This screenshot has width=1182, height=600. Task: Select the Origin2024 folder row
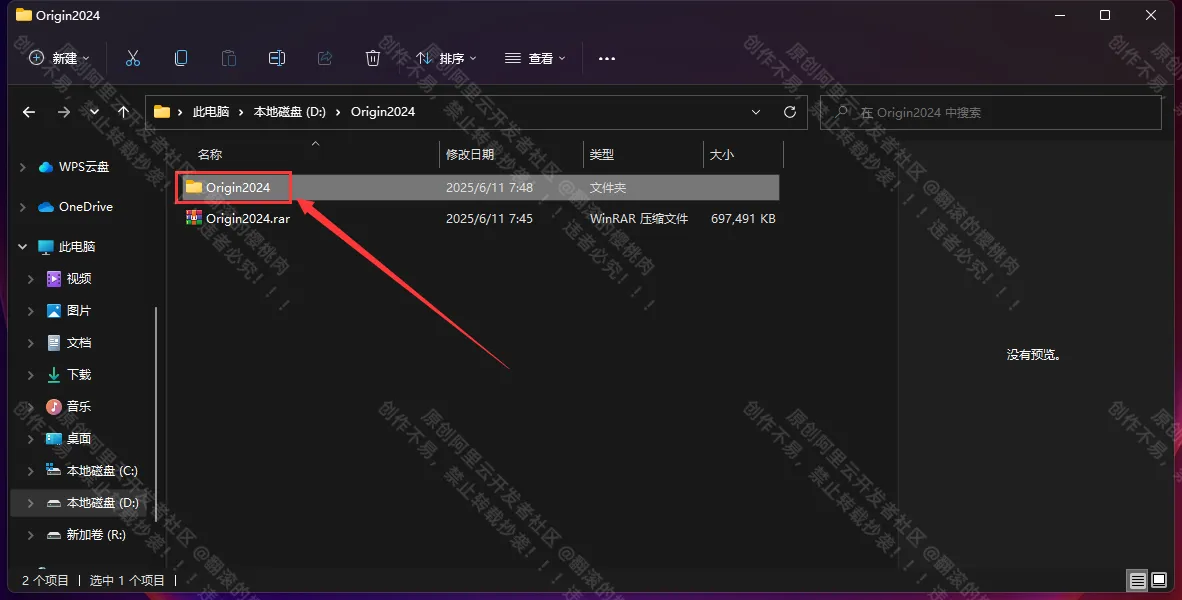(x=480, y=188)
